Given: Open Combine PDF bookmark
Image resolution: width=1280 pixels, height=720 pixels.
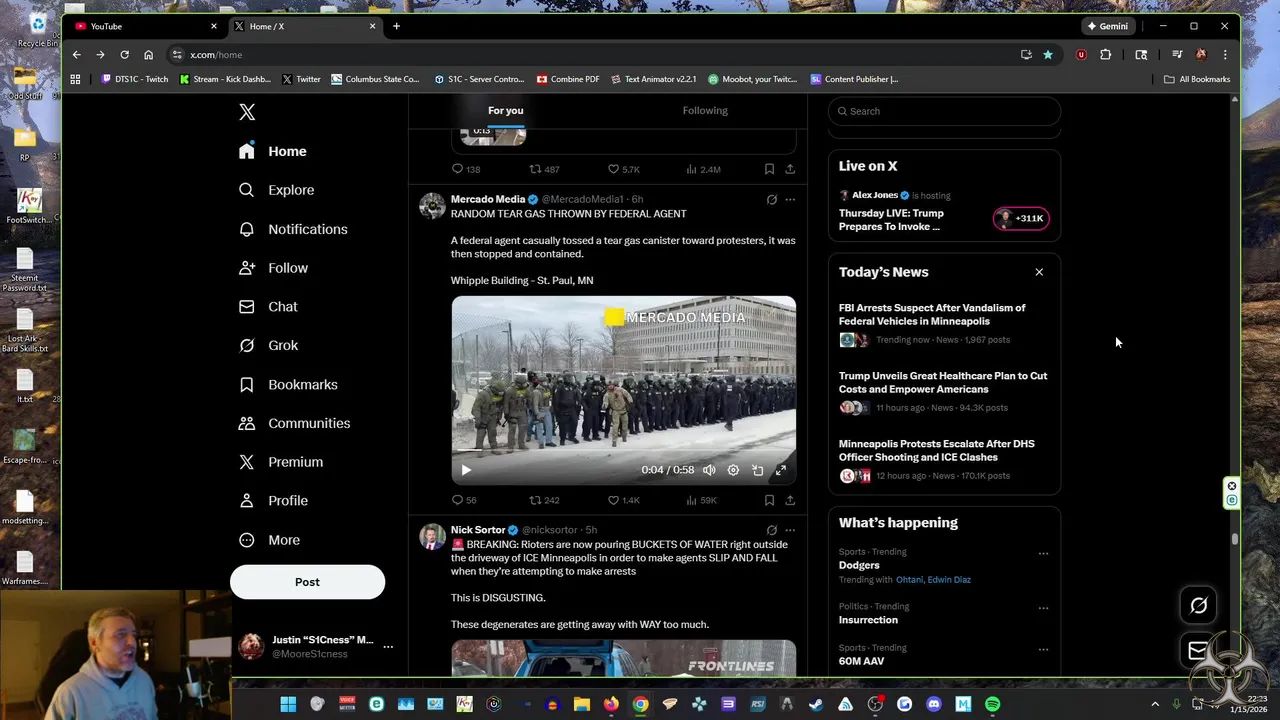Looking at the screenshot, I should point(567,79).
